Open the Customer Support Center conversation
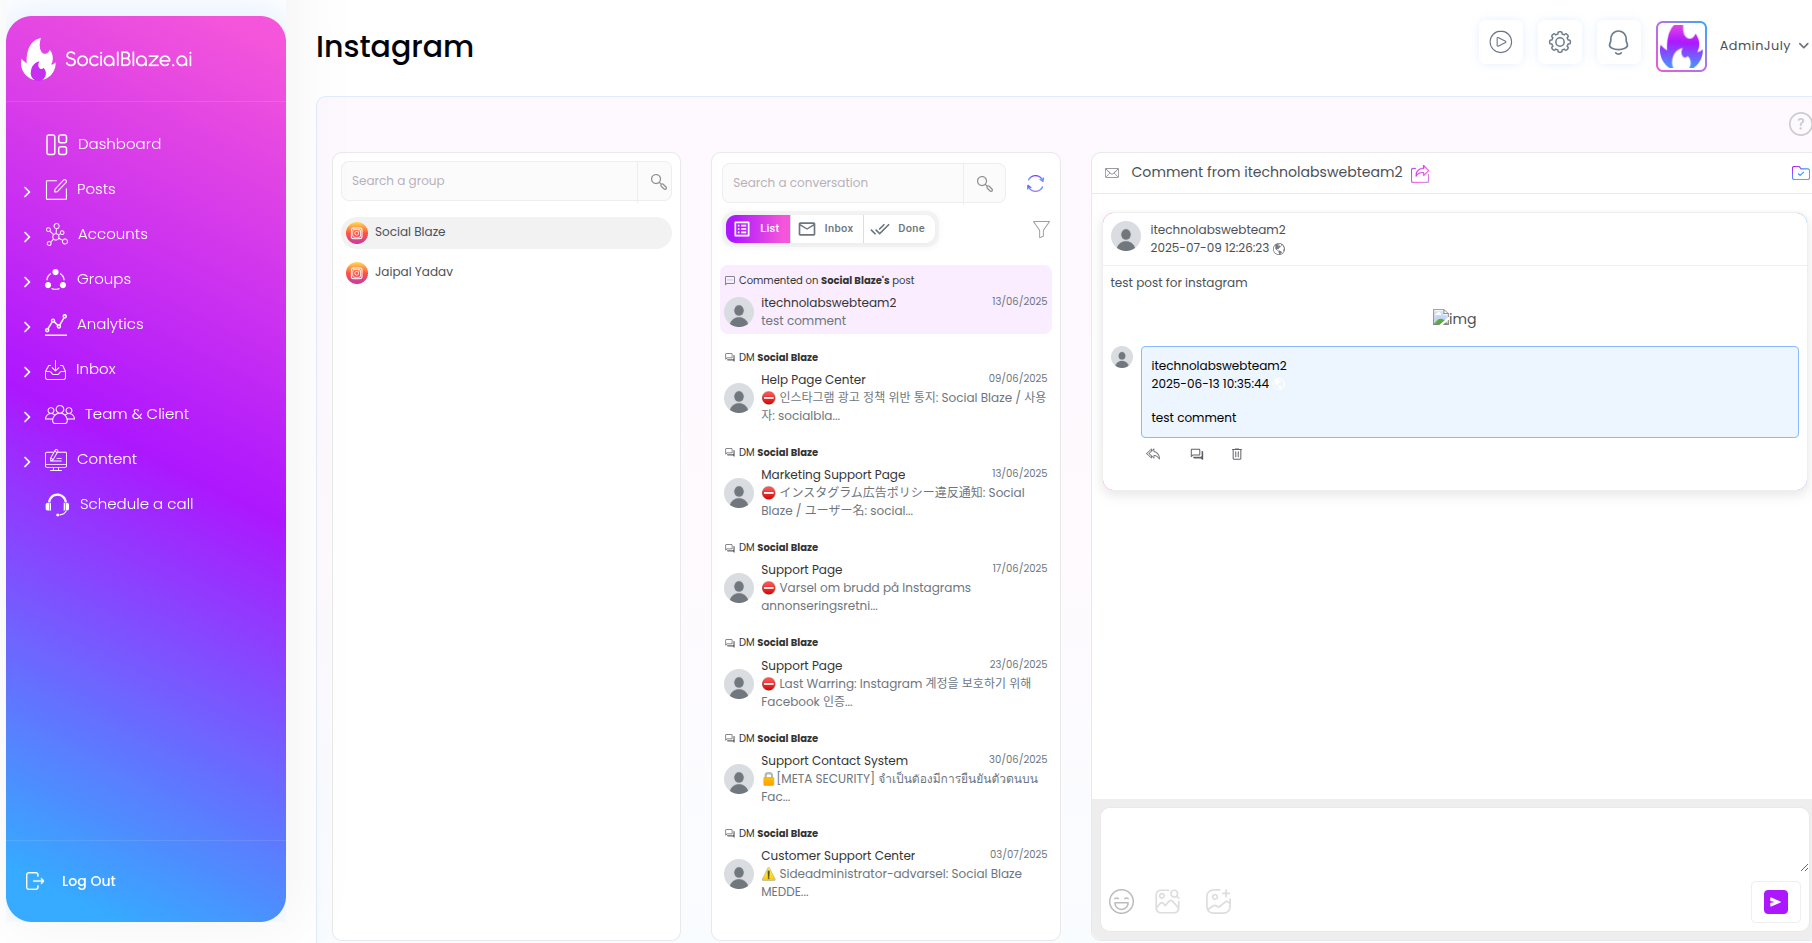This screenshot has height=943, width=1812. pyautogui.click(x=886, y=864)
